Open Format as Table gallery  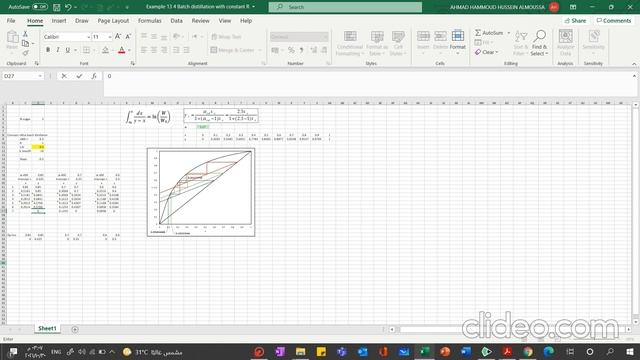pos(377,43)
